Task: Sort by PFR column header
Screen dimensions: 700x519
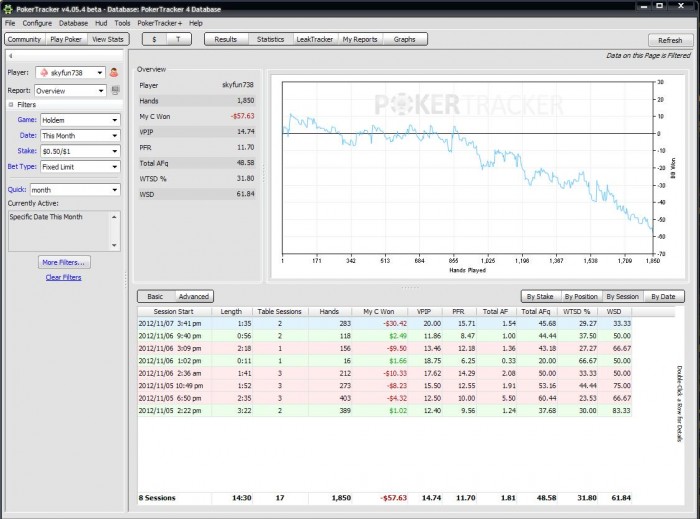Action: pyautogui.click(x=458, y=311)
